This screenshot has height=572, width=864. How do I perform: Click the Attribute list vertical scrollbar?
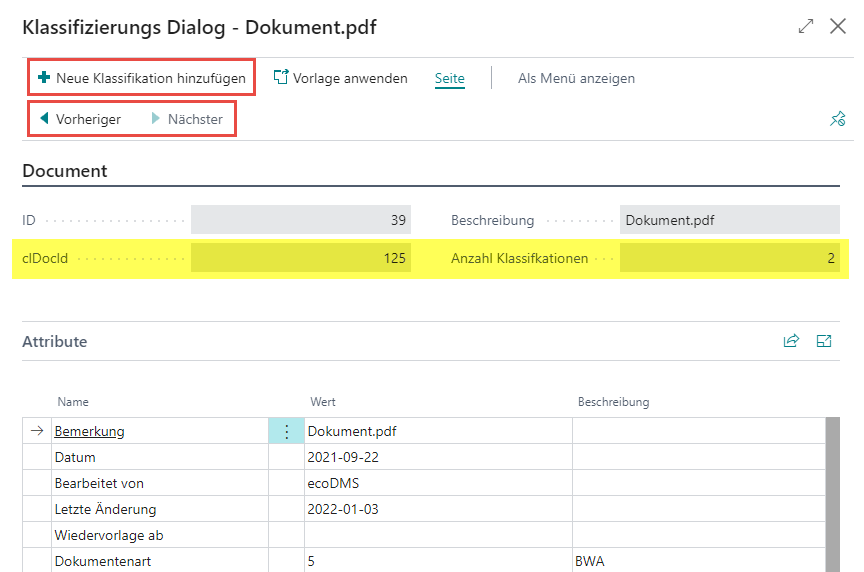pyautogui.click(x=833, y=494)
